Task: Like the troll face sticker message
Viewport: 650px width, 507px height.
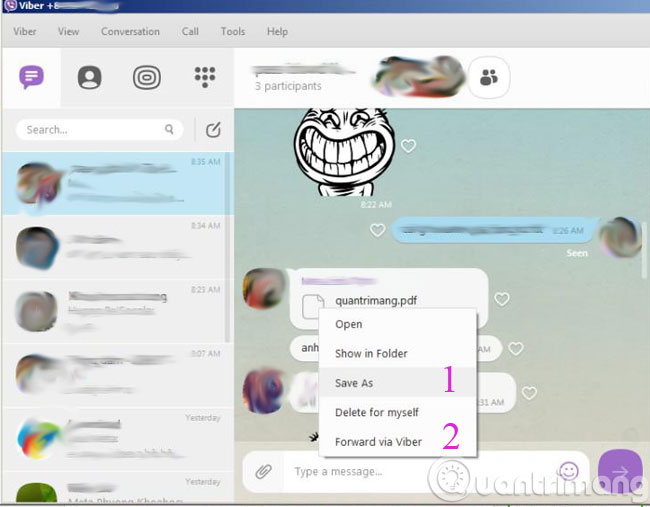Action: [x=408, y=146]
